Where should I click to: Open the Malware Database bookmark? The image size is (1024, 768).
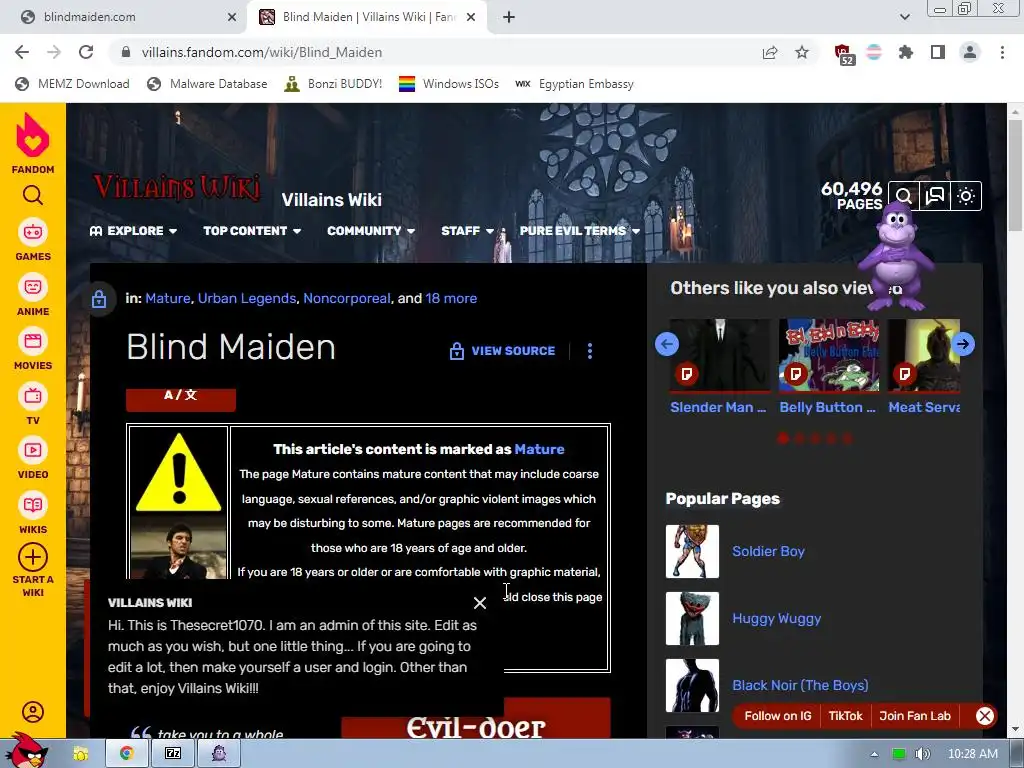point(207,84)
